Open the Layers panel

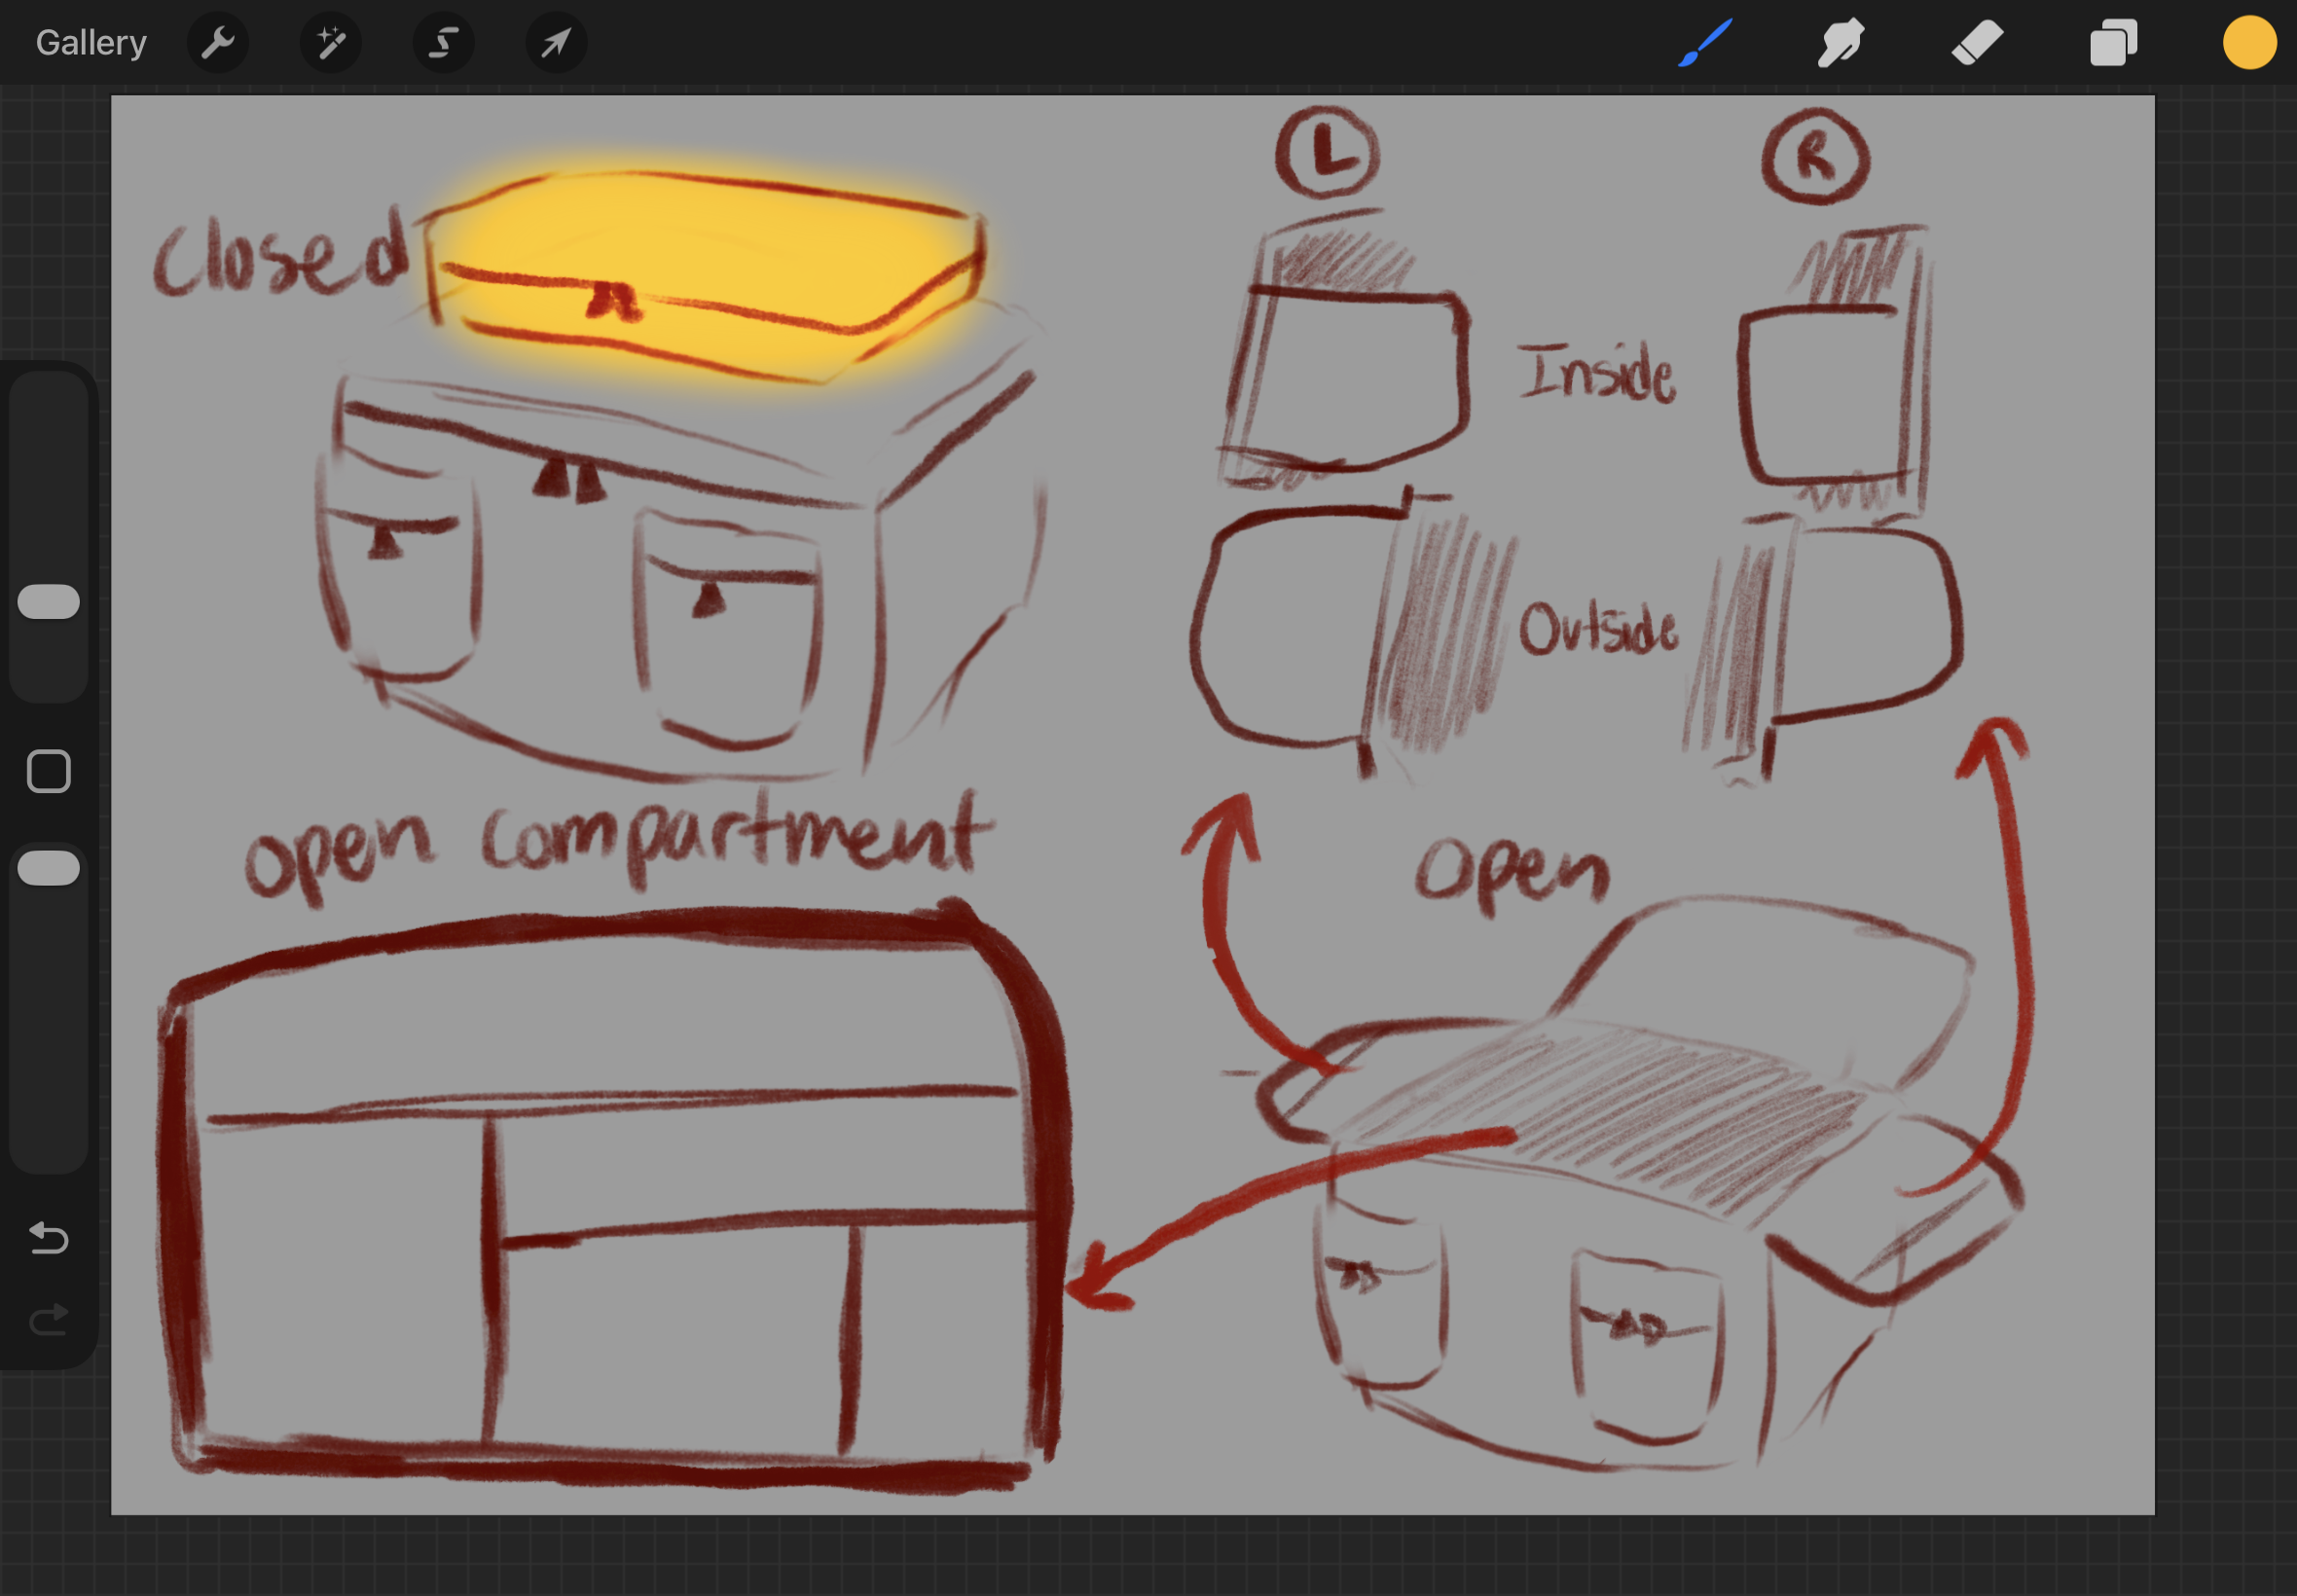2113,43
